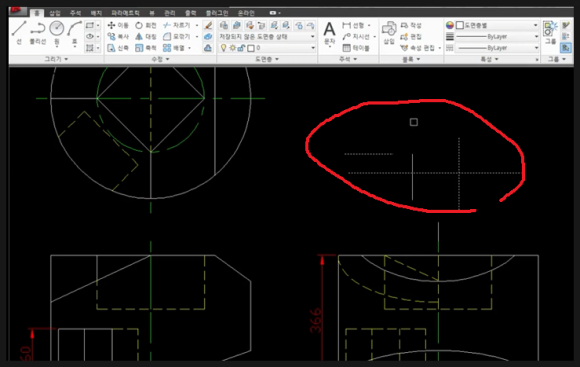
Task: Open the current layer dropdown showing 0
Action: click(x=267, y=48)
